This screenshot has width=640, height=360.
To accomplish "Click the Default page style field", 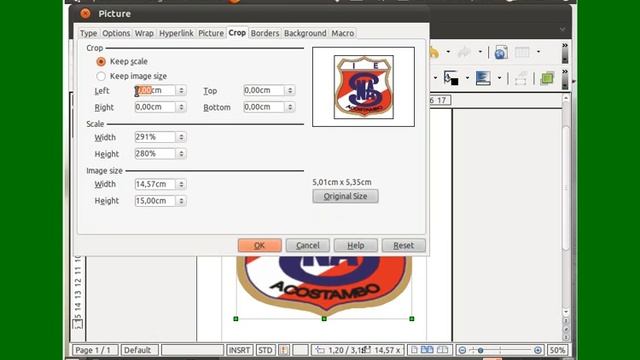I will pyautogui.click(x=140, y=350).
